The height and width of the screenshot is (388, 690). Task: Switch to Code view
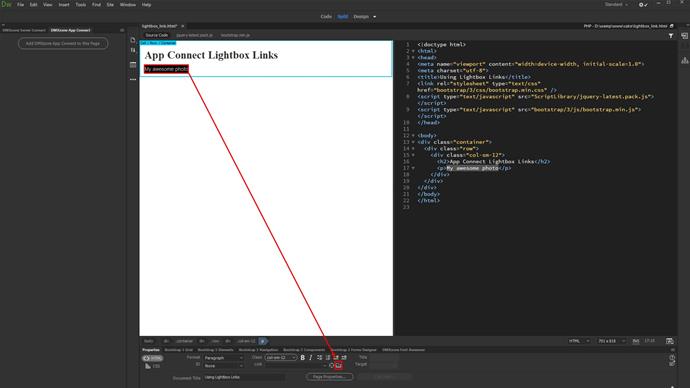pos(326,17)
